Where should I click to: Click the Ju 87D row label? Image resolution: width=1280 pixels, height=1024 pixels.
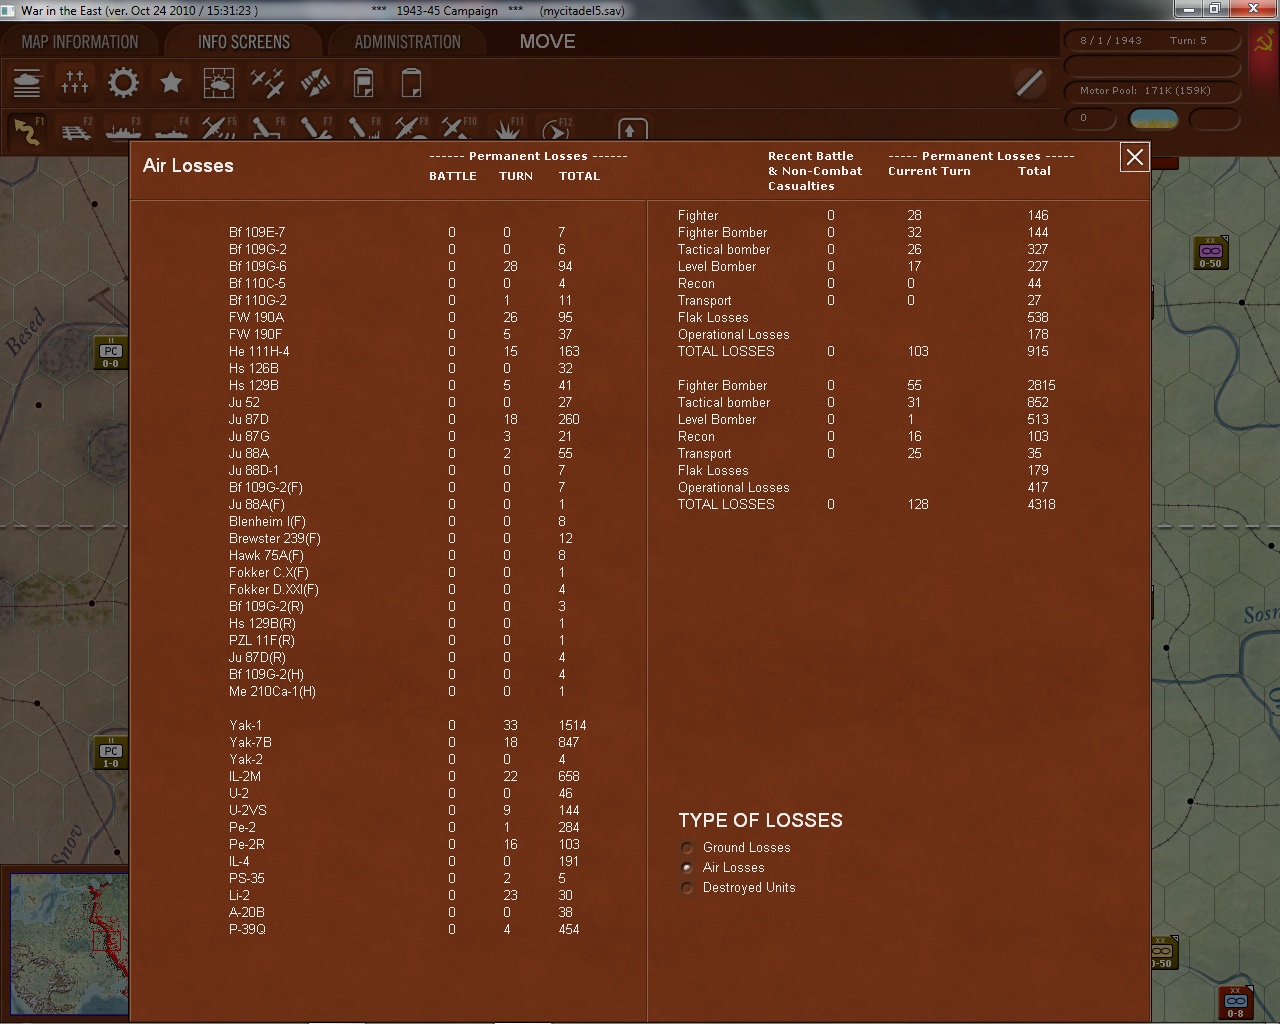tap(248, 419)
